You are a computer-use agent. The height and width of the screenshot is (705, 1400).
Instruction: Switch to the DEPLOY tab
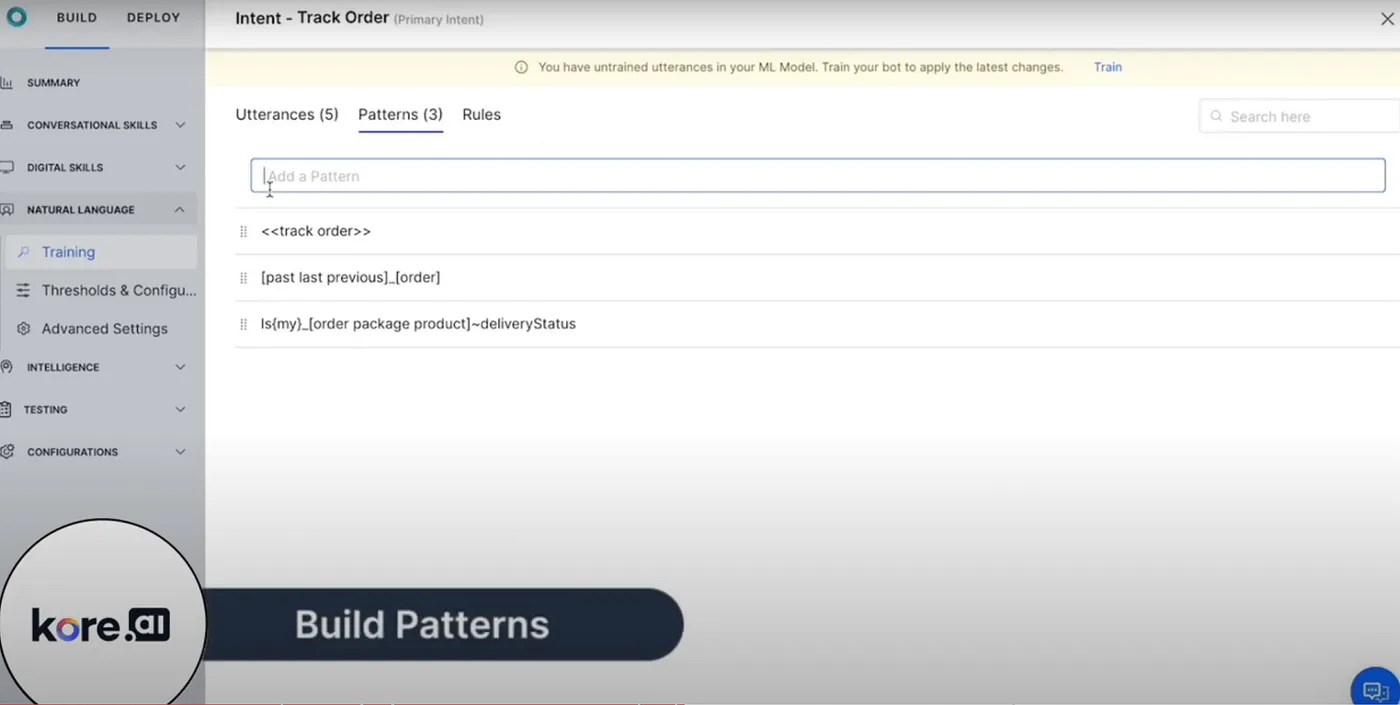click(153, 18)
